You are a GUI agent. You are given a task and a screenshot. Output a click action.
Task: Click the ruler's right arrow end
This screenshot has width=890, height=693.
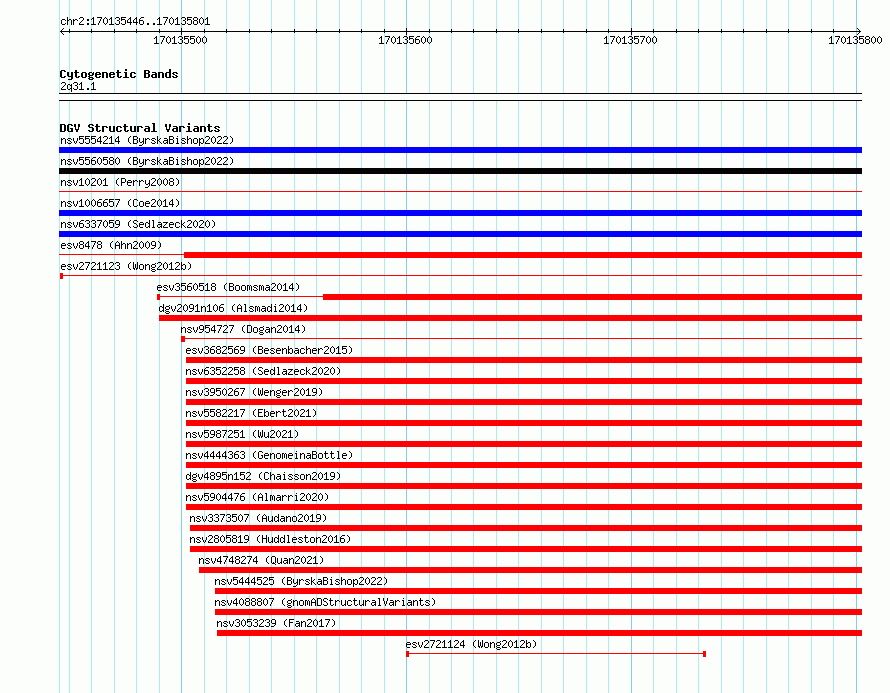859,32
